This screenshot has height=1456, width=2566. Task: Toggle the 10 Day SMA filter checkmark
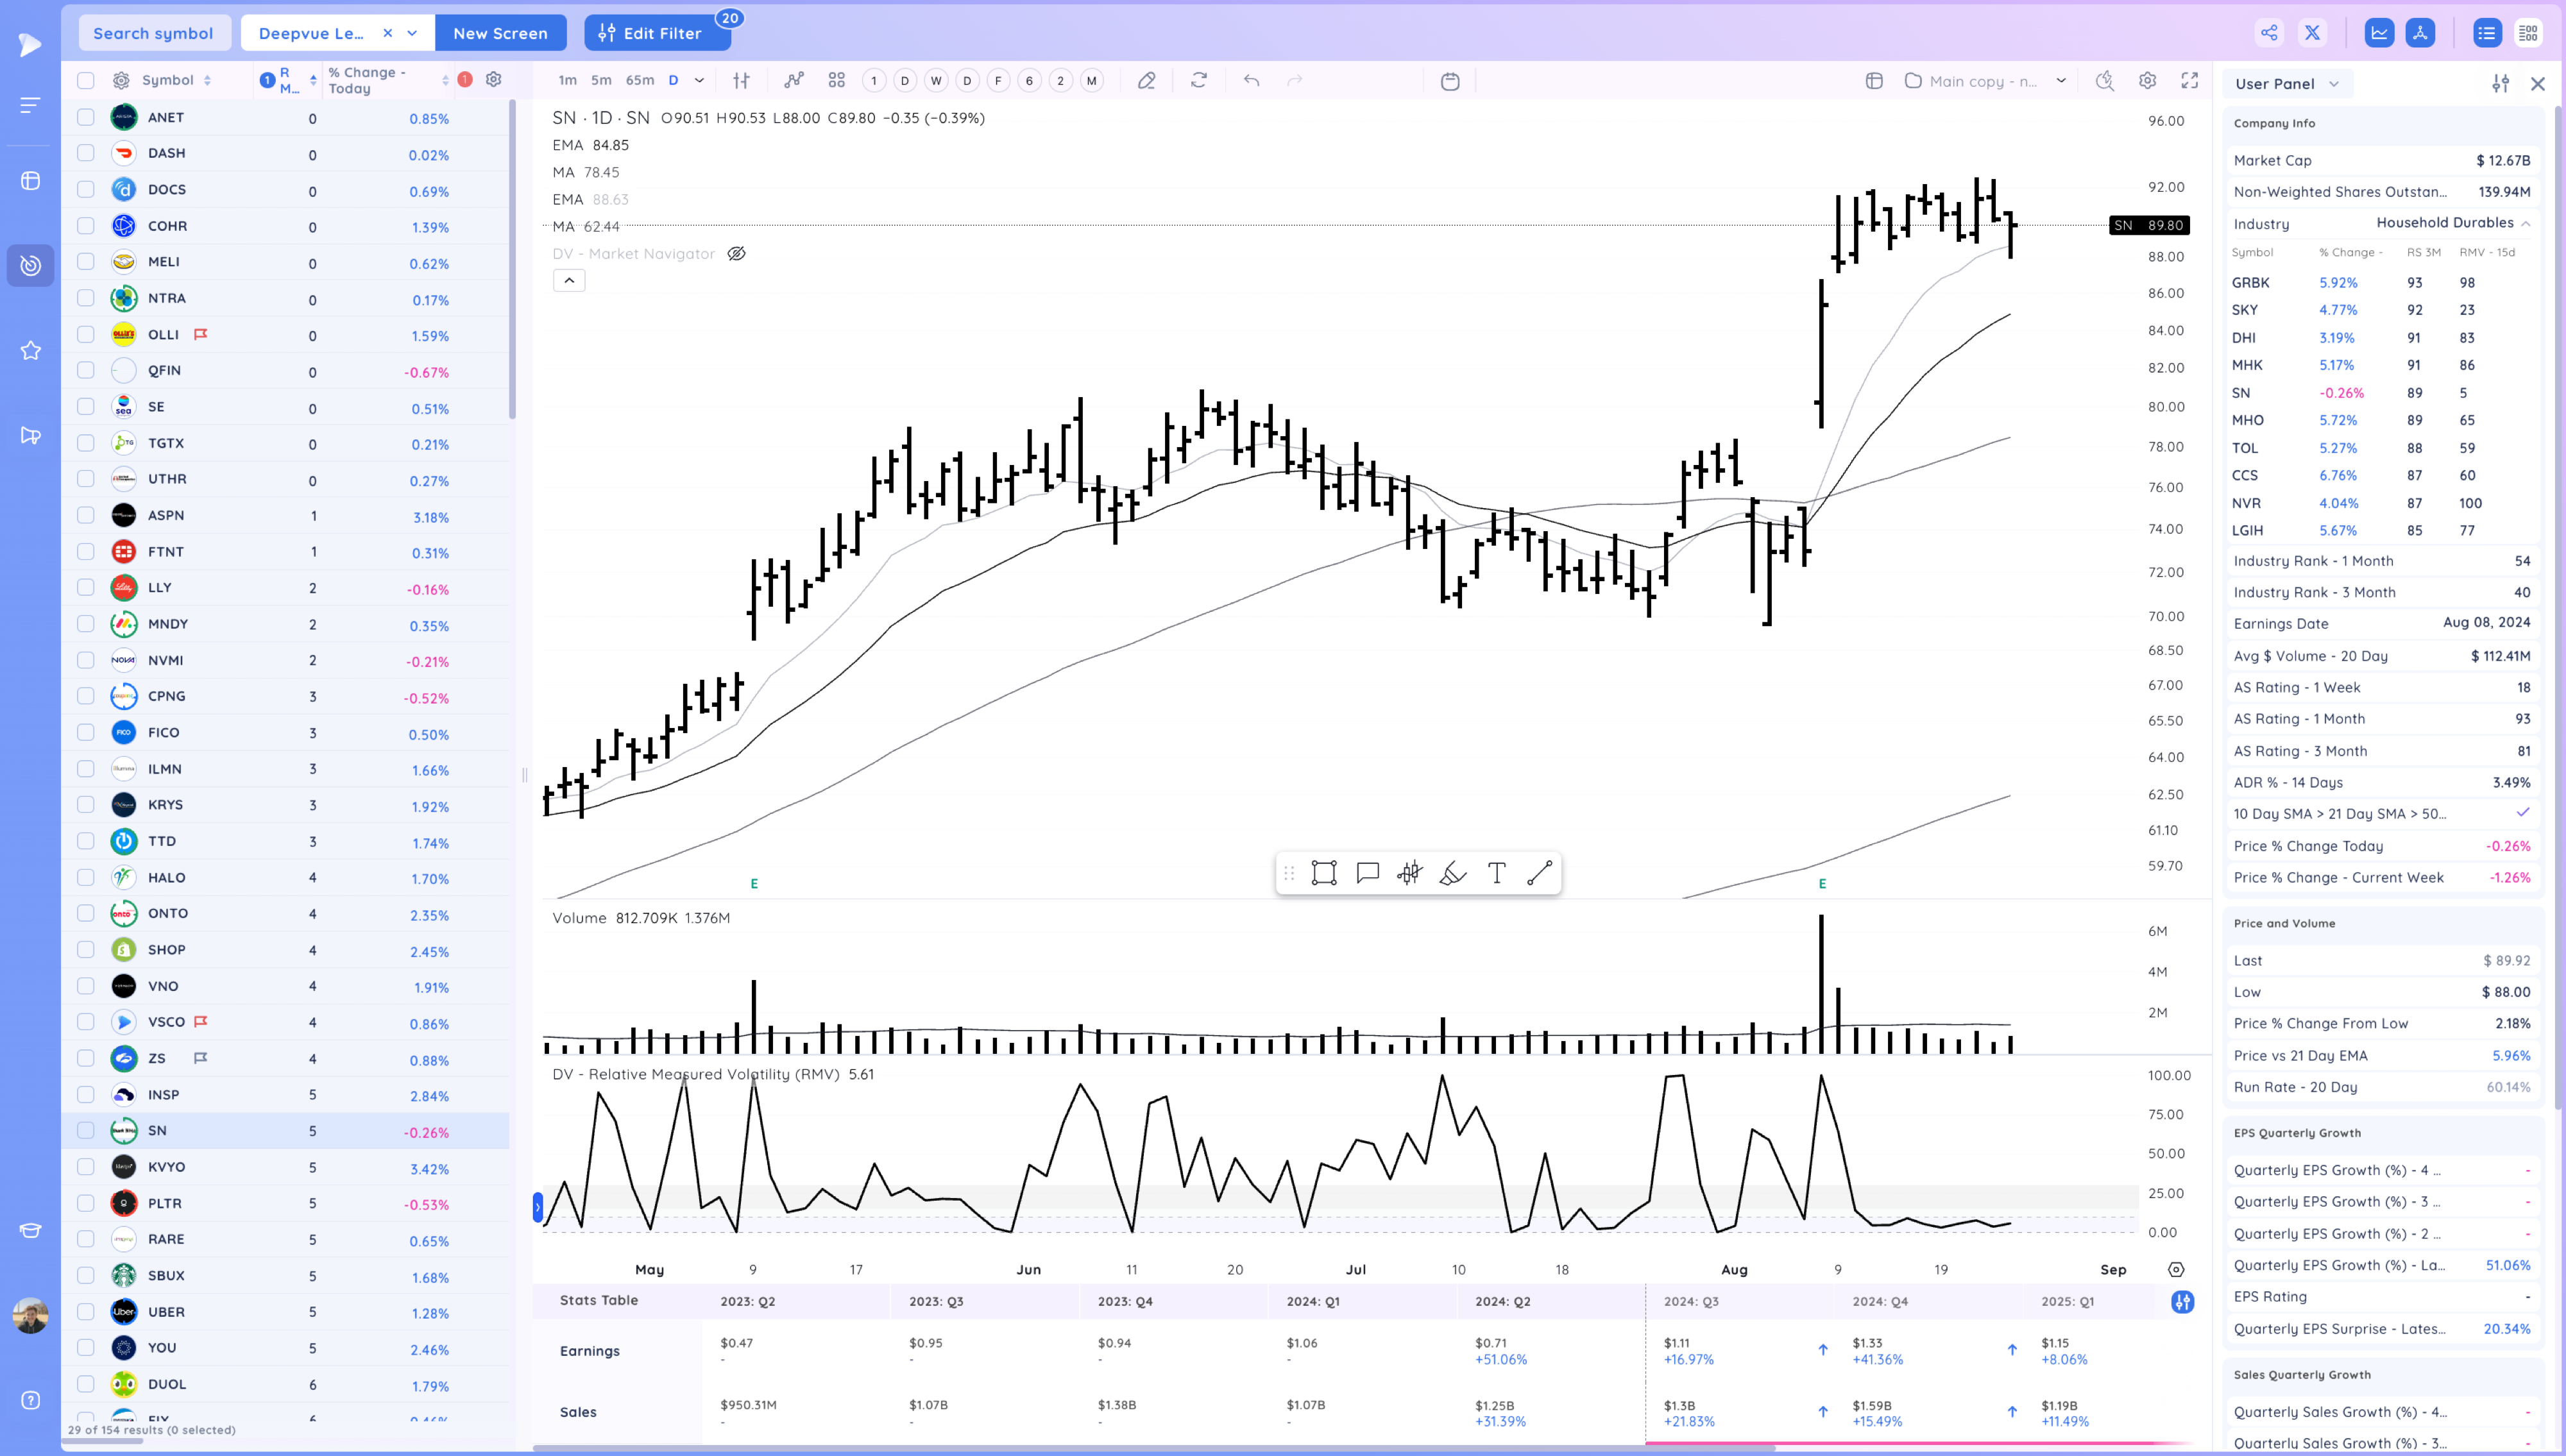[x=2524, y=813]
